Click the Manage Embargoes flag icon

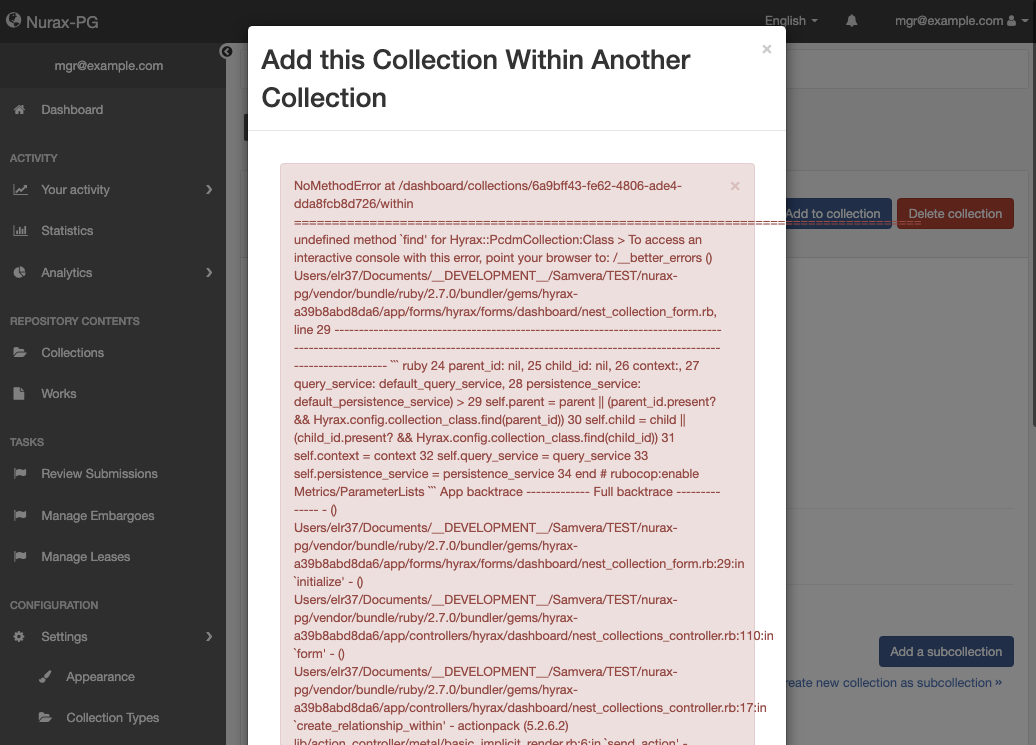tap(20, 515)
